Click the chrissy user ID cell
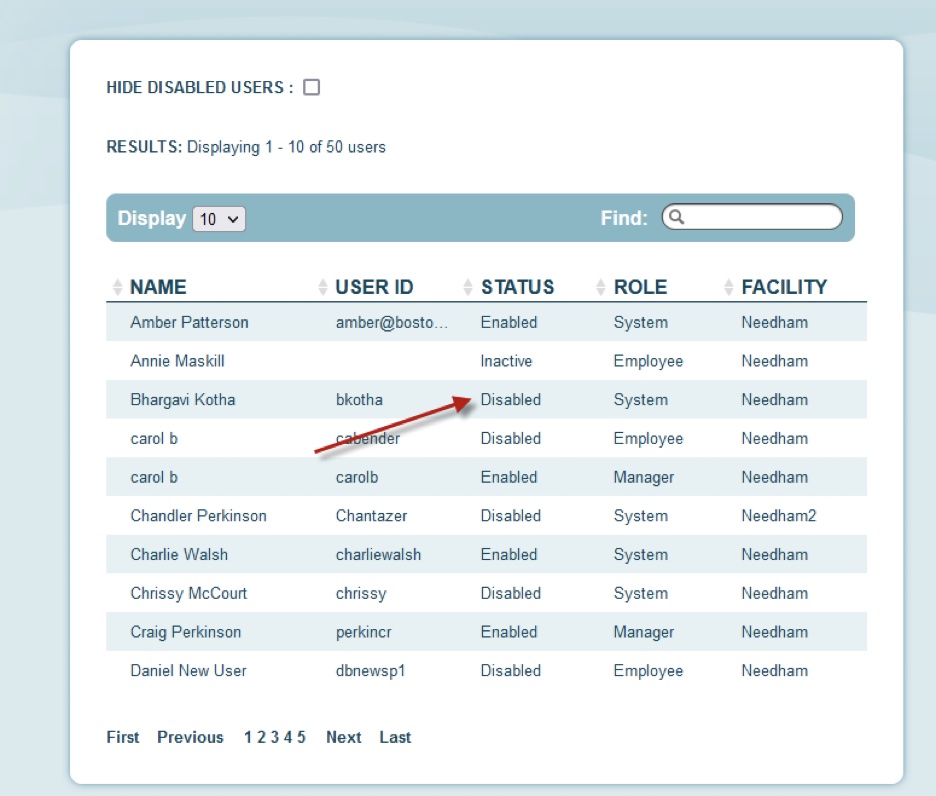The height and width of the screenshot is (796, 936). (x=361, y=594)
